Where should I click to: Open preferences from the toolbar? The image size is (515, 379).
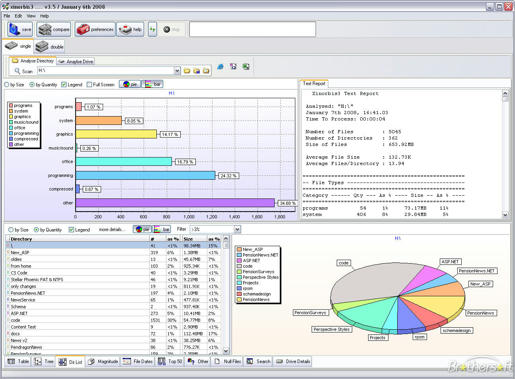(x=95, y=30)
